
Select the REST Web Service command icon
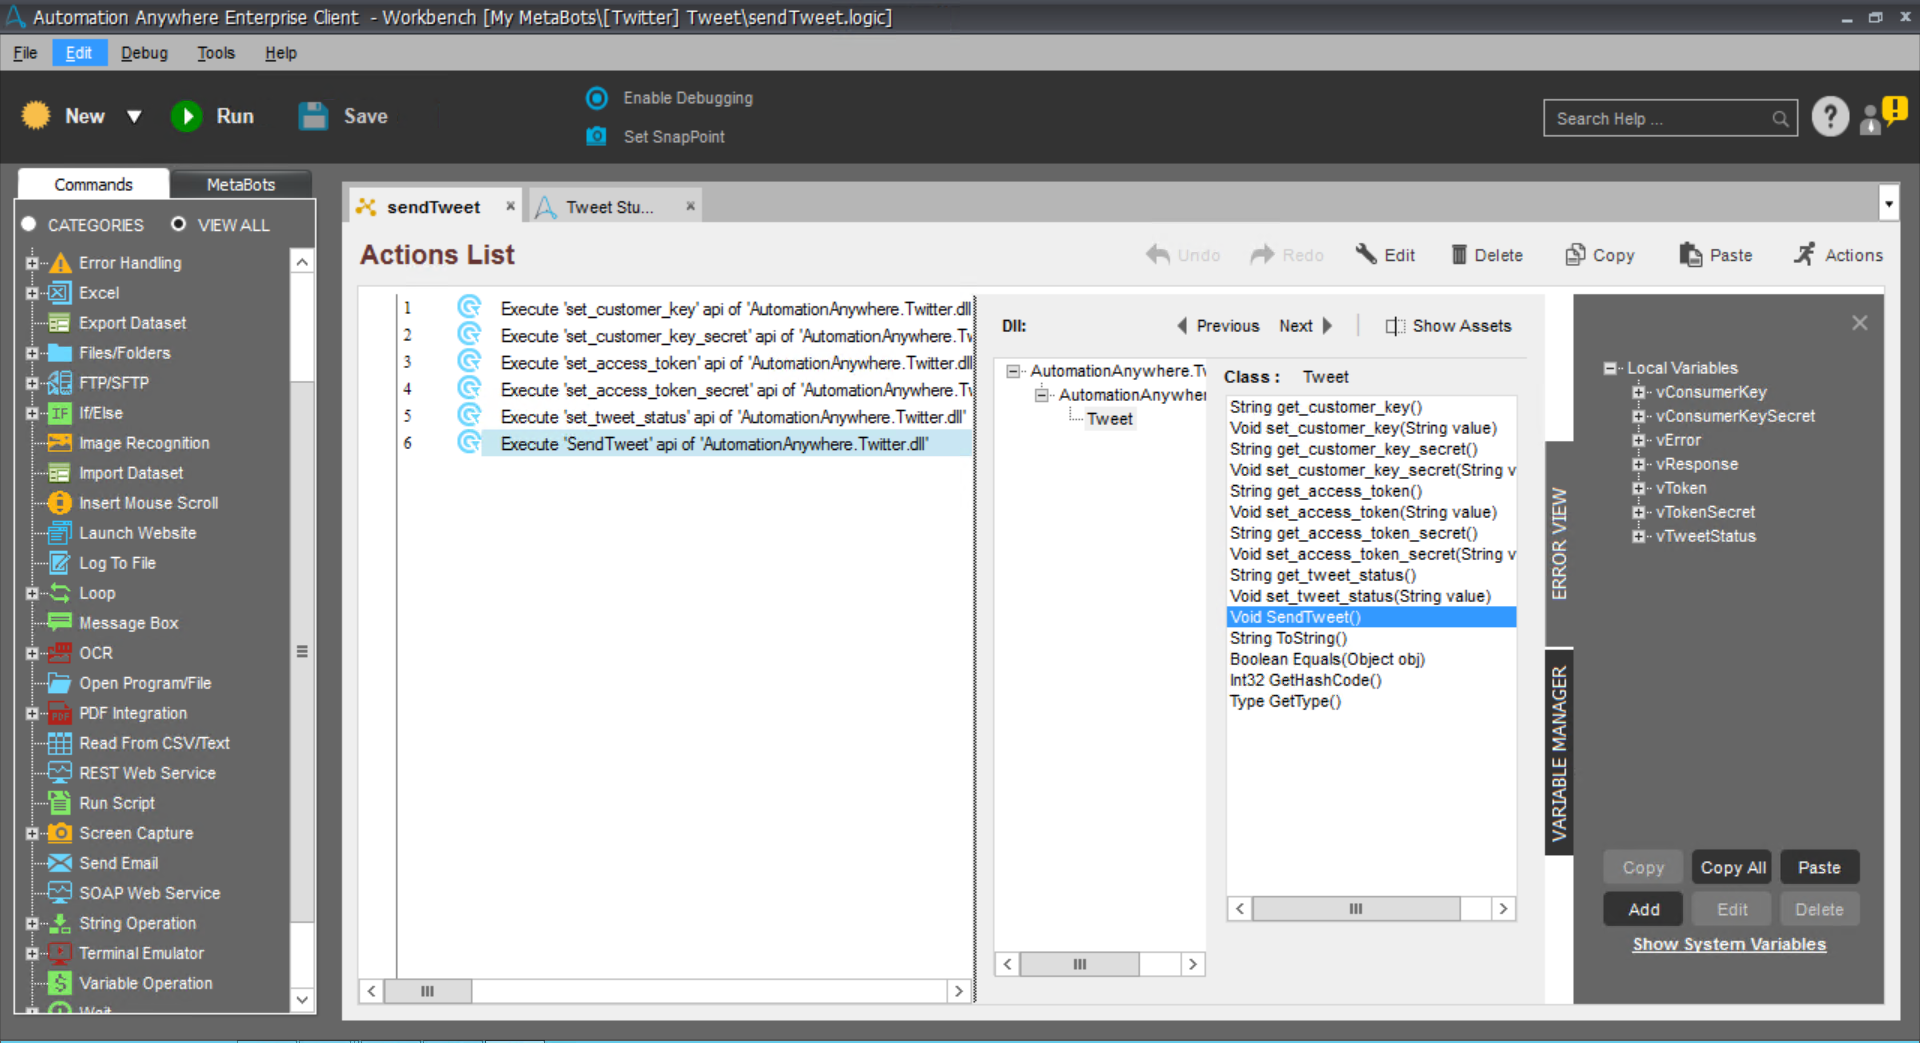click(x=60, y=773)
